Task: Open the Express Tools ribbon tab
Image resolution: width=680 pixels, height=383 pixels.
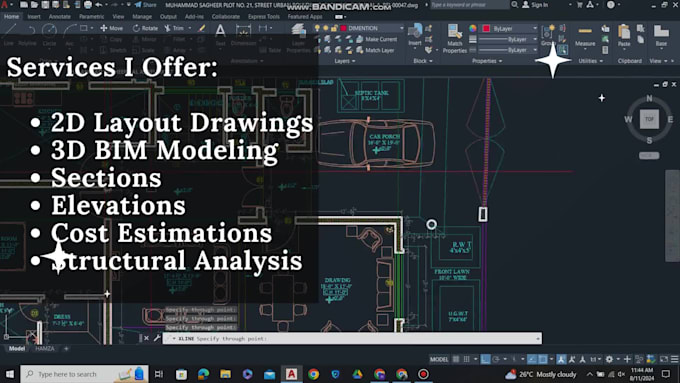Action: [264, 16]
